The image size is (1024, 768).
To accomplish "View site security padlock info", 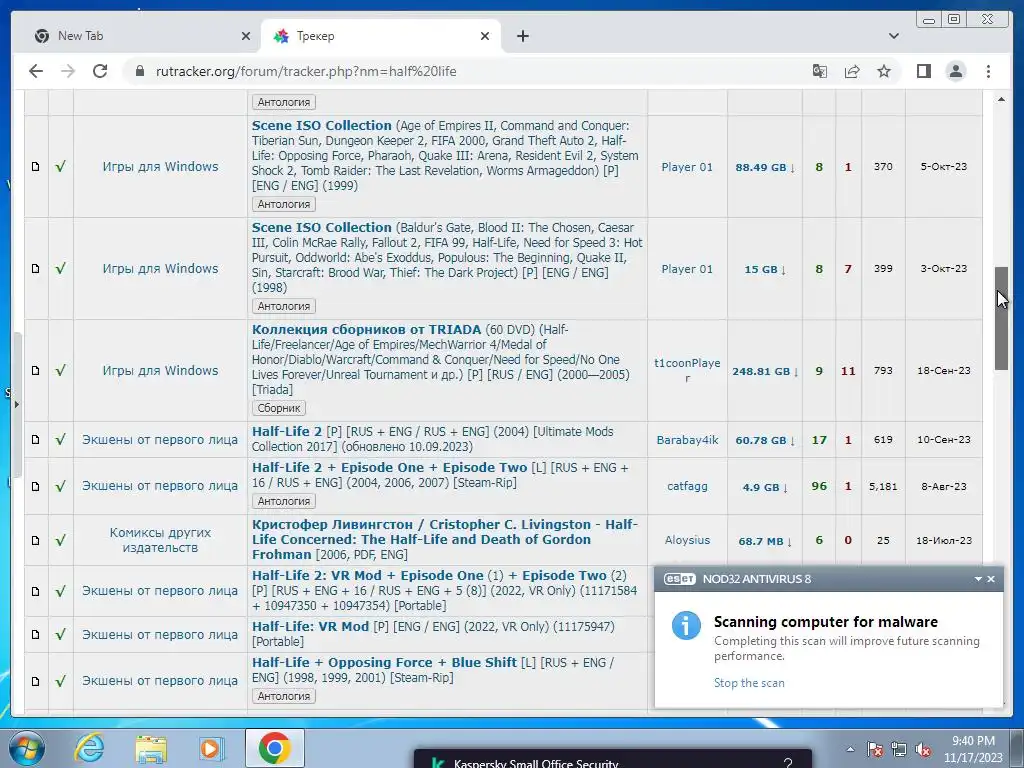I will [x=139, y=71].
